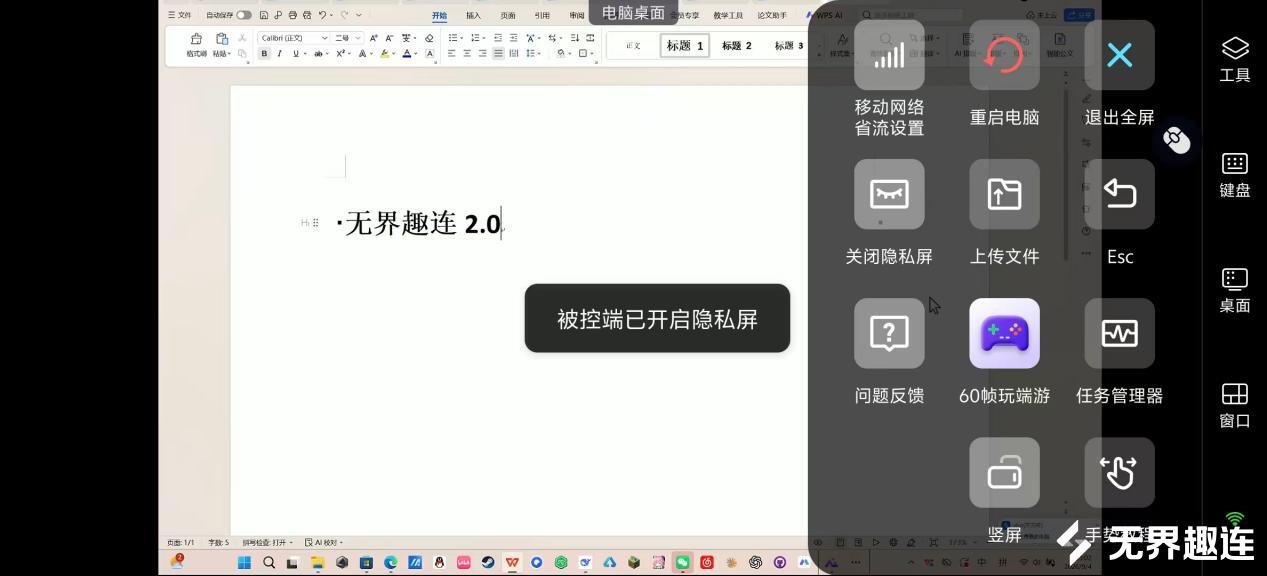Center-align the paragraph text
Image resolution: width=1267 pixels, height=576 pixels.
[x=467, y=53]
